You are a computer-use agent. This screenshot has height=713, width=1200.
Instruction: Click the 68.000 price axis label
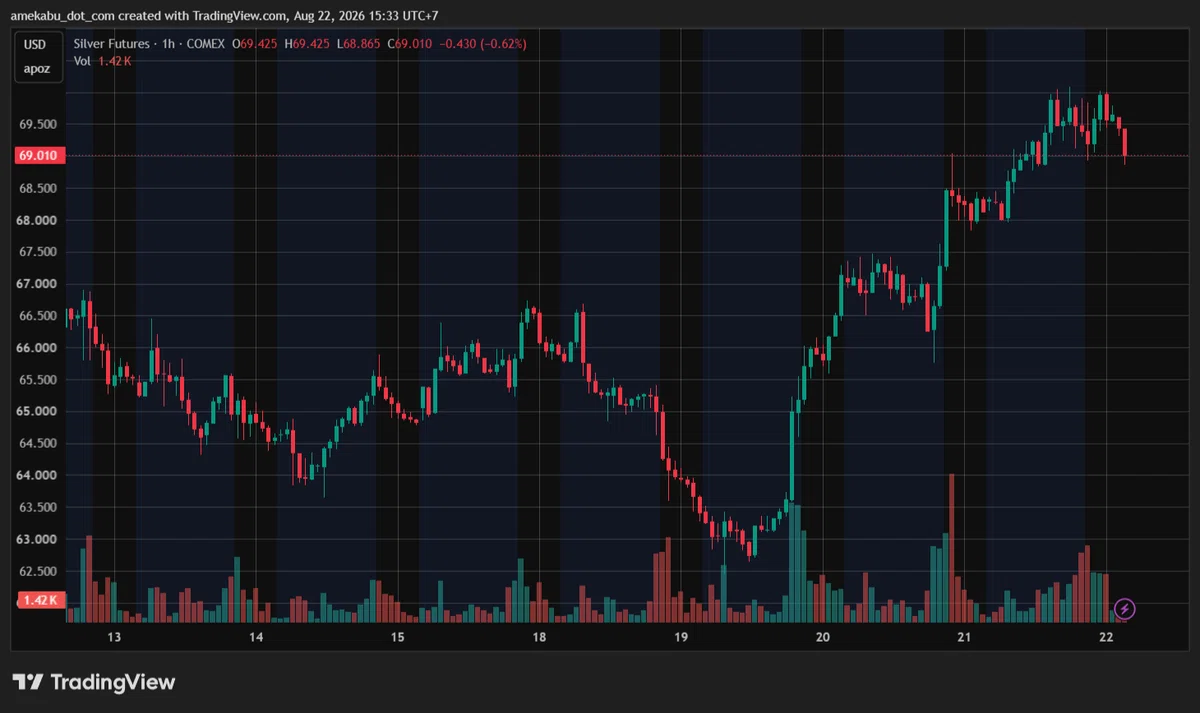(39, 220)
